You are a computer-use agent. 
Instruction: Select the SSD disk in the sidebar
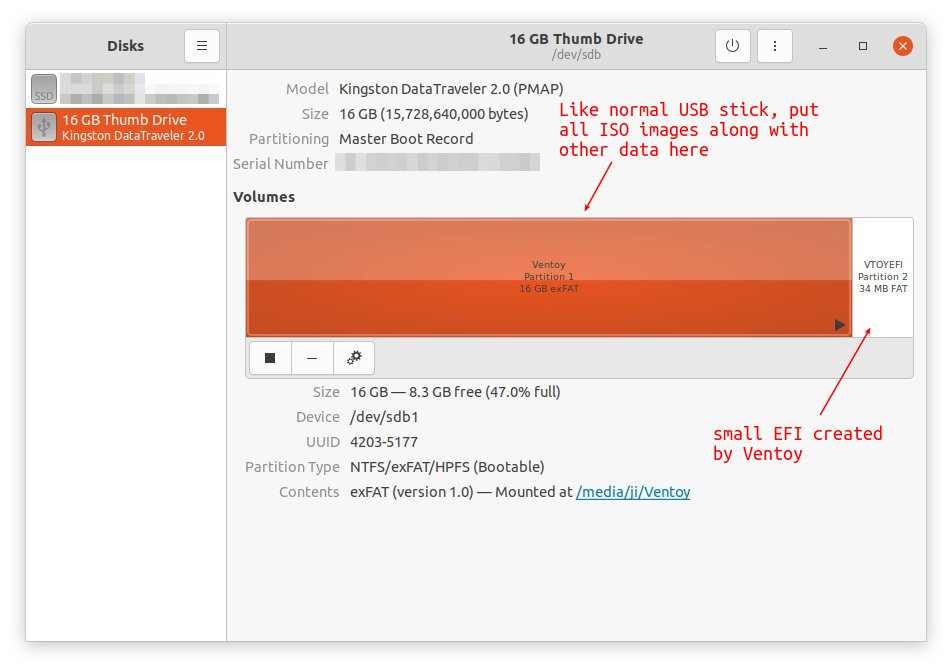coord(126,89)
